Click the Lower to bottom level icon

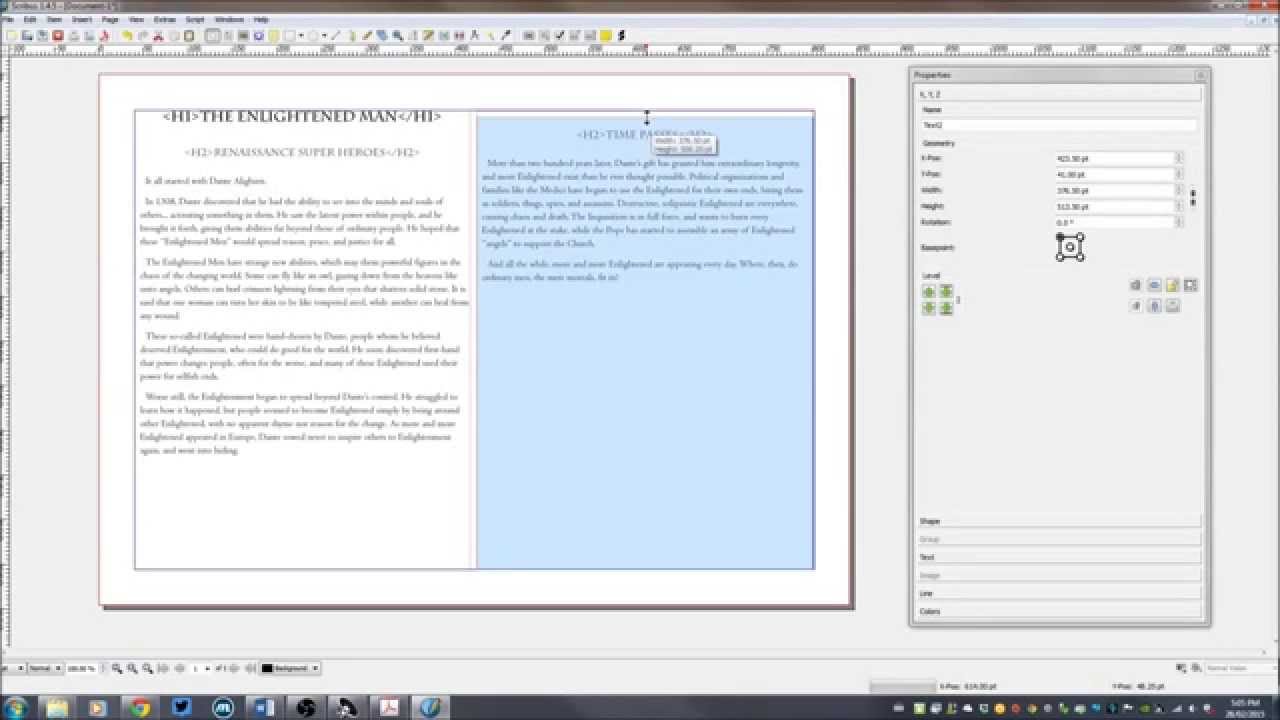click(946, 308)
